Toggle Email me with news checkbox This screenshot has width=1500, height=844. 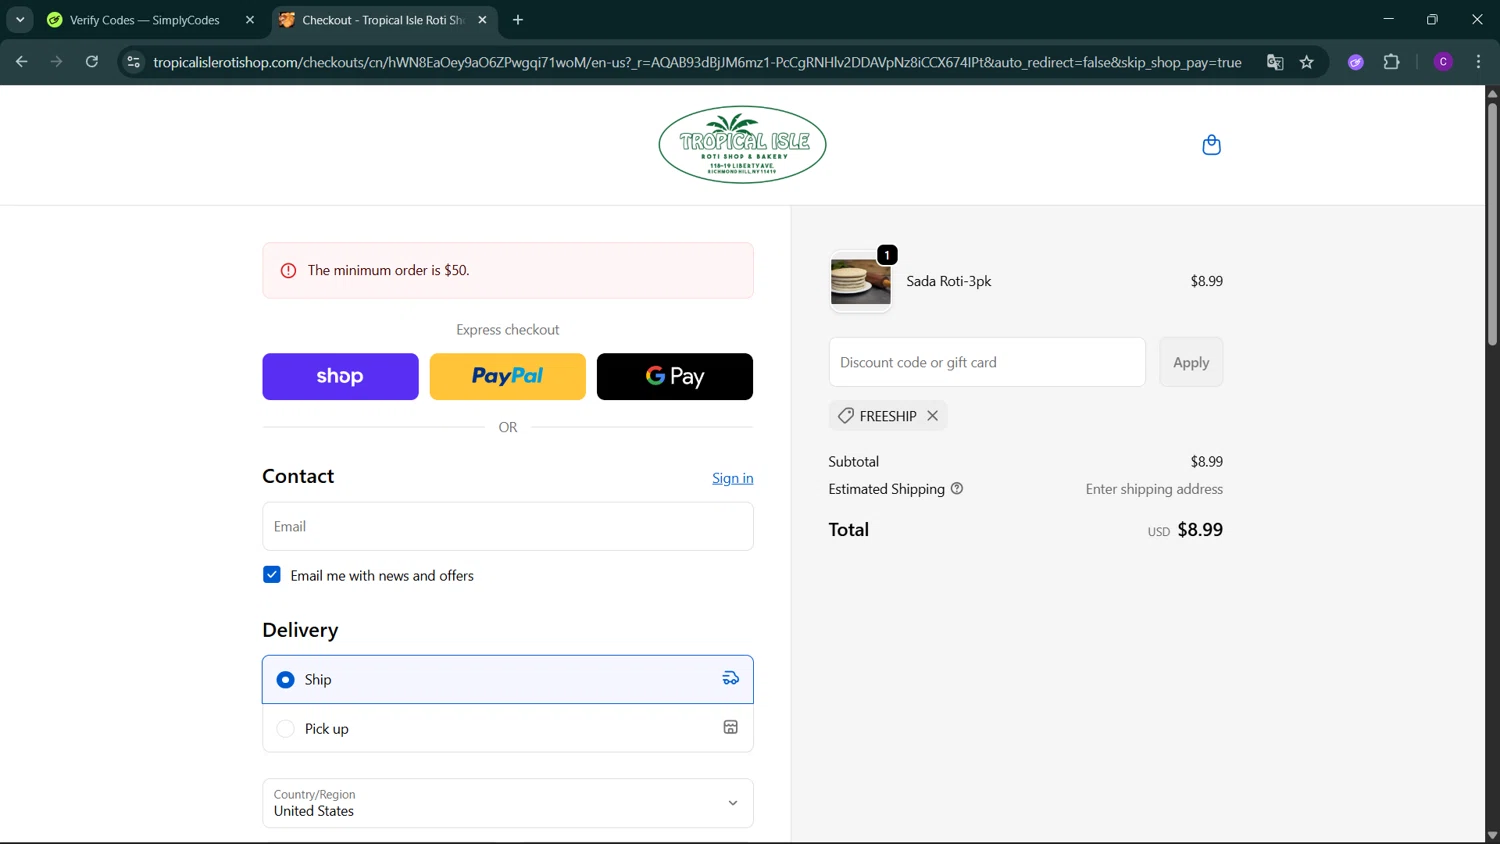[x=272, y=575]
